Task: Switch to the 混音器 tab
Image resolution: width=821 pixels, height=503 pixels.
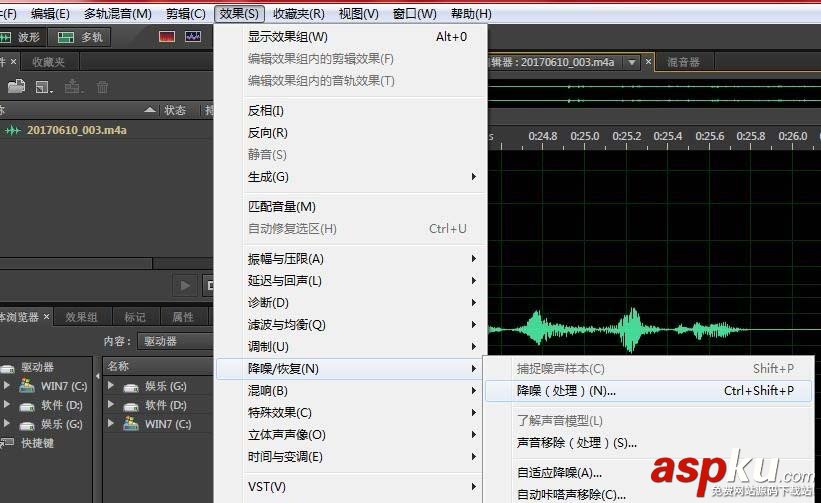Action: 683,62
